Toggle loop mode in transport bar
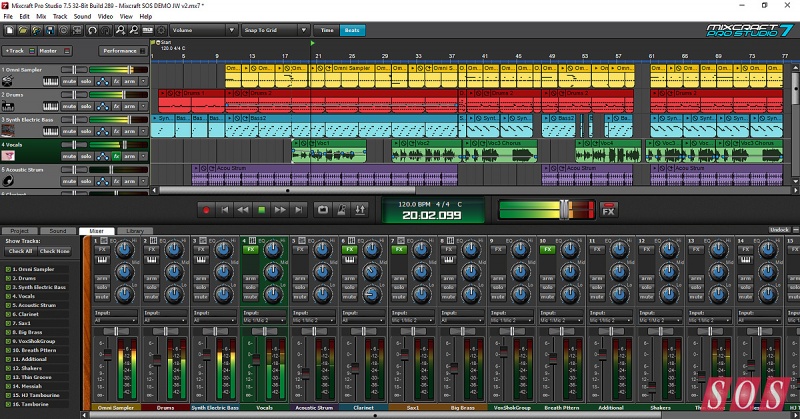This screenshot has height=419, width=800. pos(323,210)
